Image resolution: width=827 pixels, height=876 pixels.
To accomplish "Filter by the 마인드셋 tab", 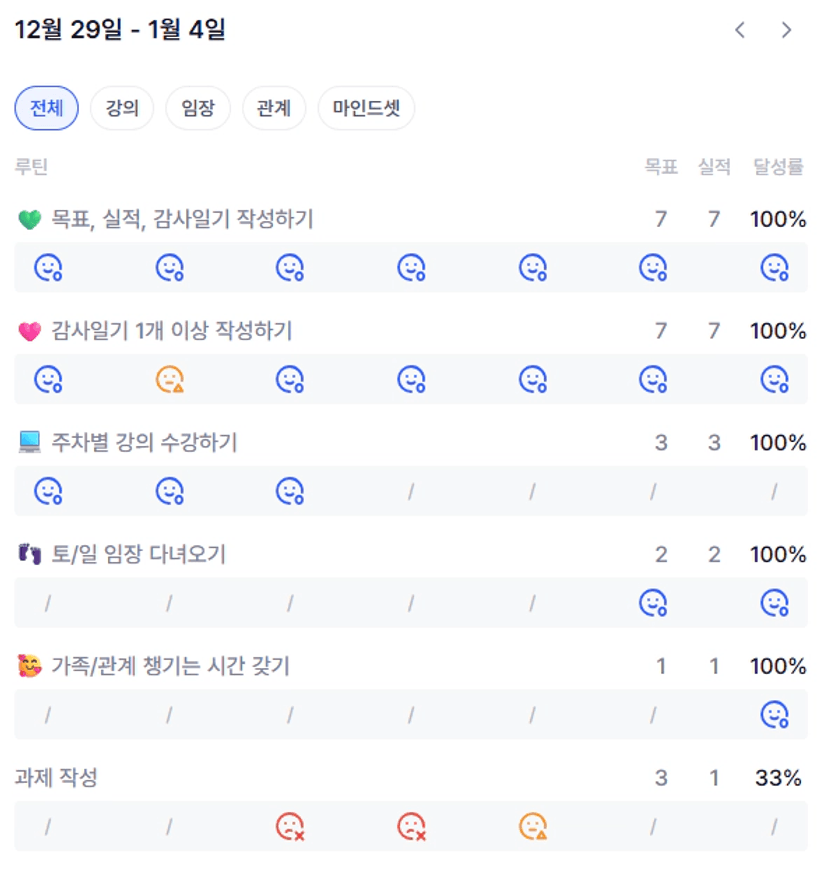I will coord(366,108).
